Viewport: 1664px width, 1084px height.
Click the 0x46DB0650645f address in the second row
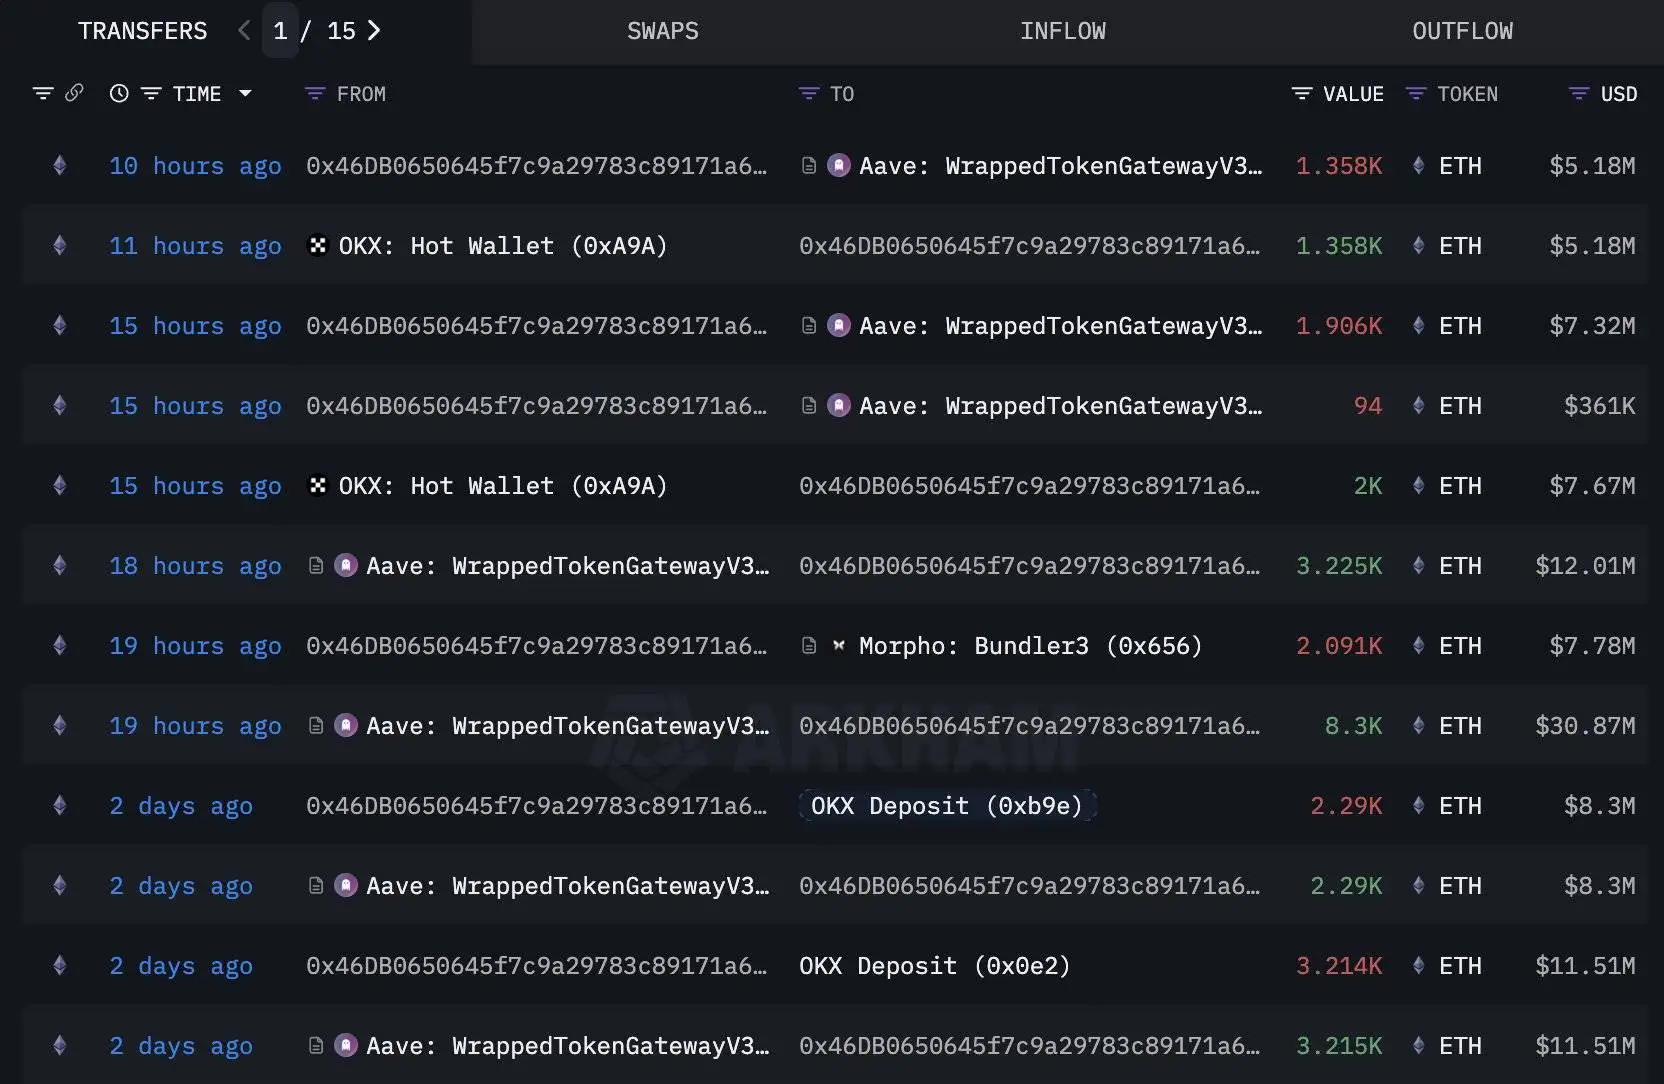click(1030, 246)
